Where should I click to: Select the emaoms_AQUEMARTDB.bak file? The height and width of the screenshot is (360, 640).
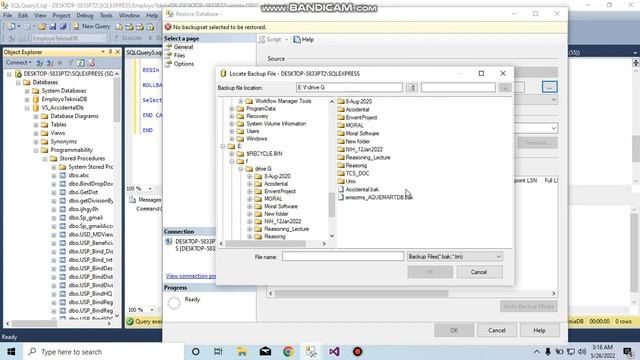click(375, 197)
